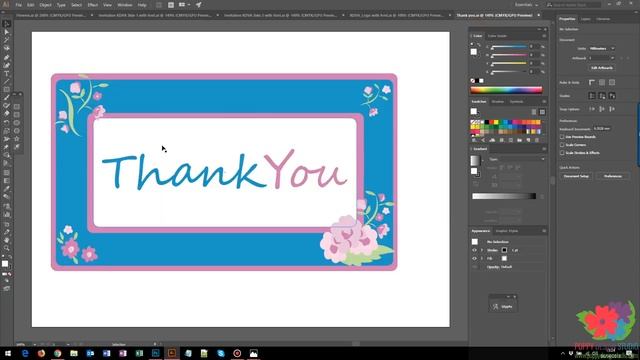The image size is (640, 360).
Task: Click Stroke color swatch in Appearance panel
Action: [504, 250]
